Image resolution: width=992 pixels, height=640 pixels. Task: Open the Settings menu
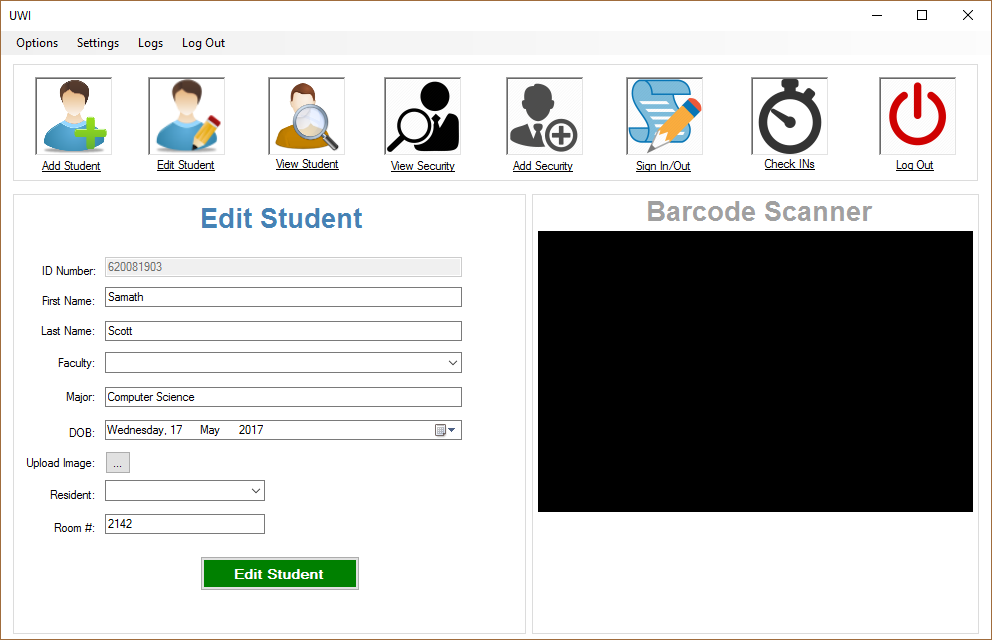click(98, 43)
